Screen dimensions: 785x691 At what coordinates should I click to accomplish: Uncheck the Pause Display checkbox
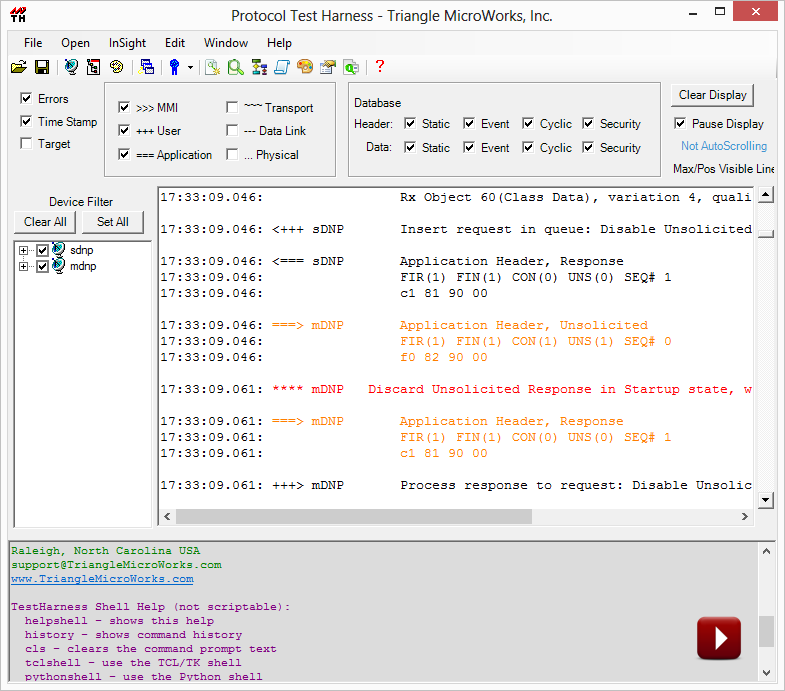680,123
